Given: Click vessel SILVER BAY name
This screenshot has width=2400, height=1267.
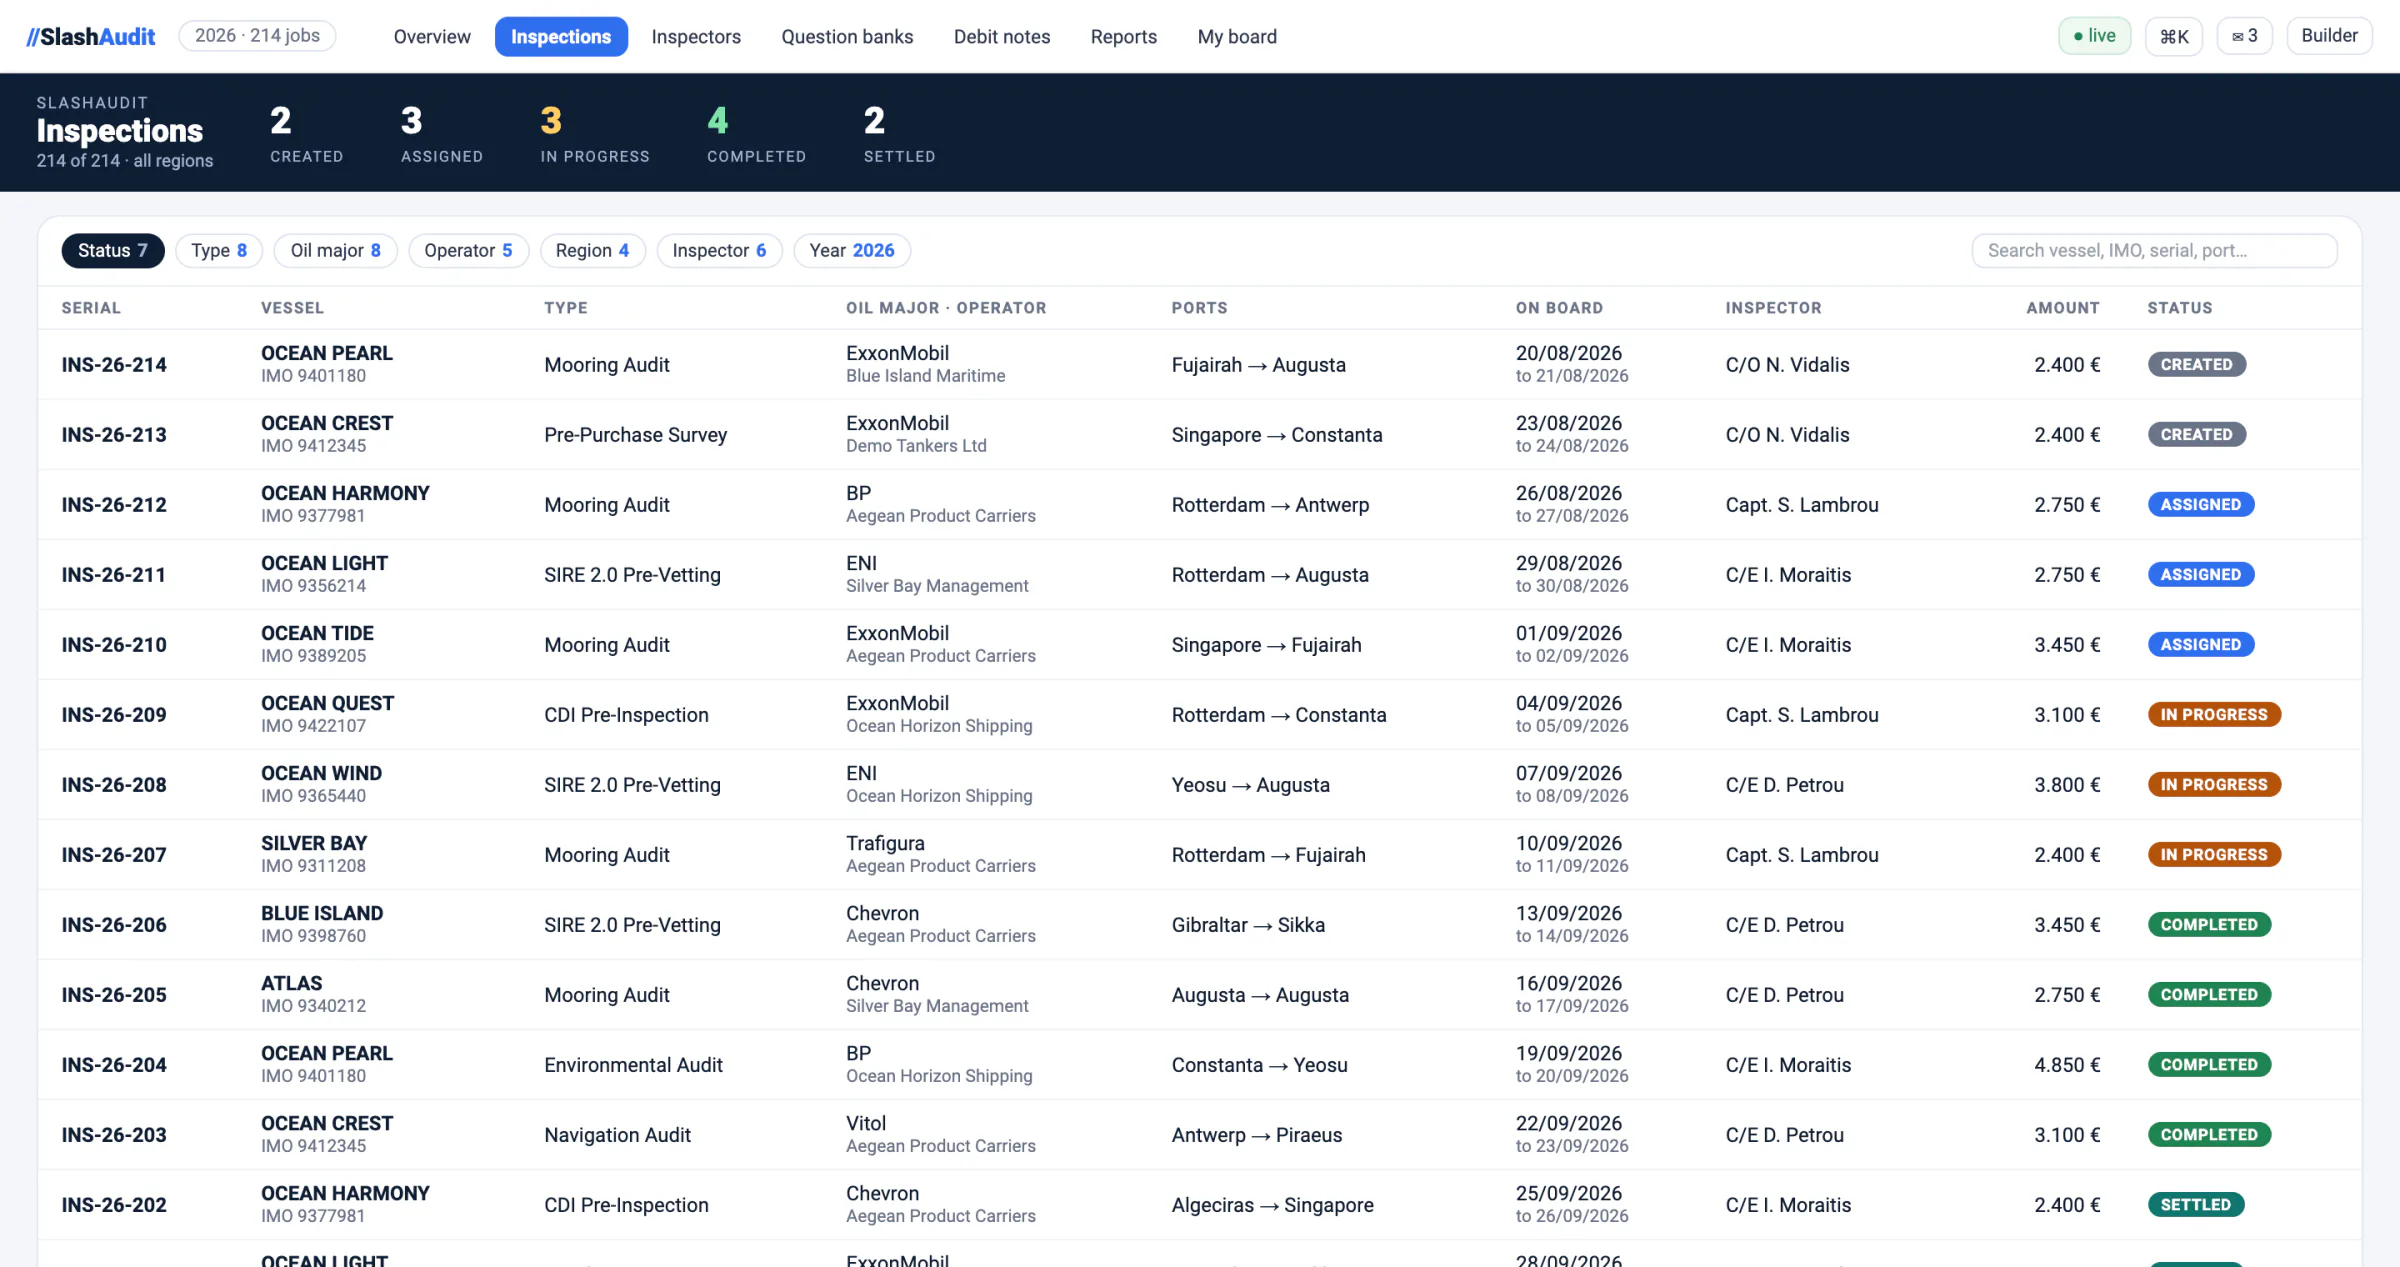Looking at the screenshot, I should coord(314,843).
